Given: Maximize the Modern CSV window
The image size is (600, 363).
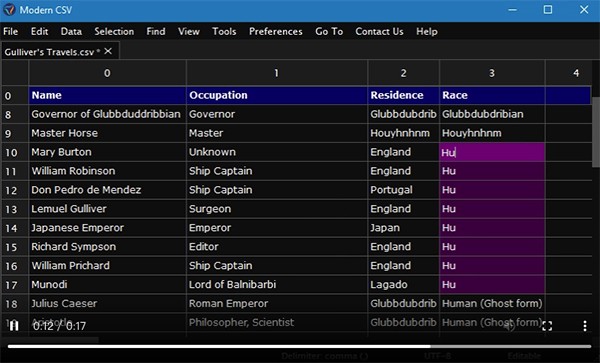Looking at the screenshot, I should pyautogui.click(x=548, y=10).
